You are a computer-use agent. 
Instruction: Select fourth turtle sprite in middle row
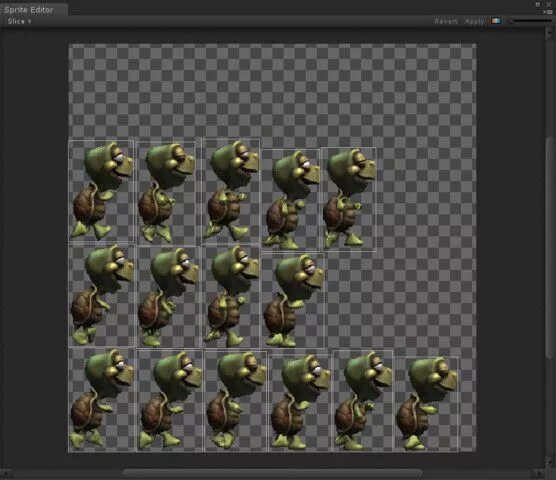pyautogui.click(x=293, y=301)
